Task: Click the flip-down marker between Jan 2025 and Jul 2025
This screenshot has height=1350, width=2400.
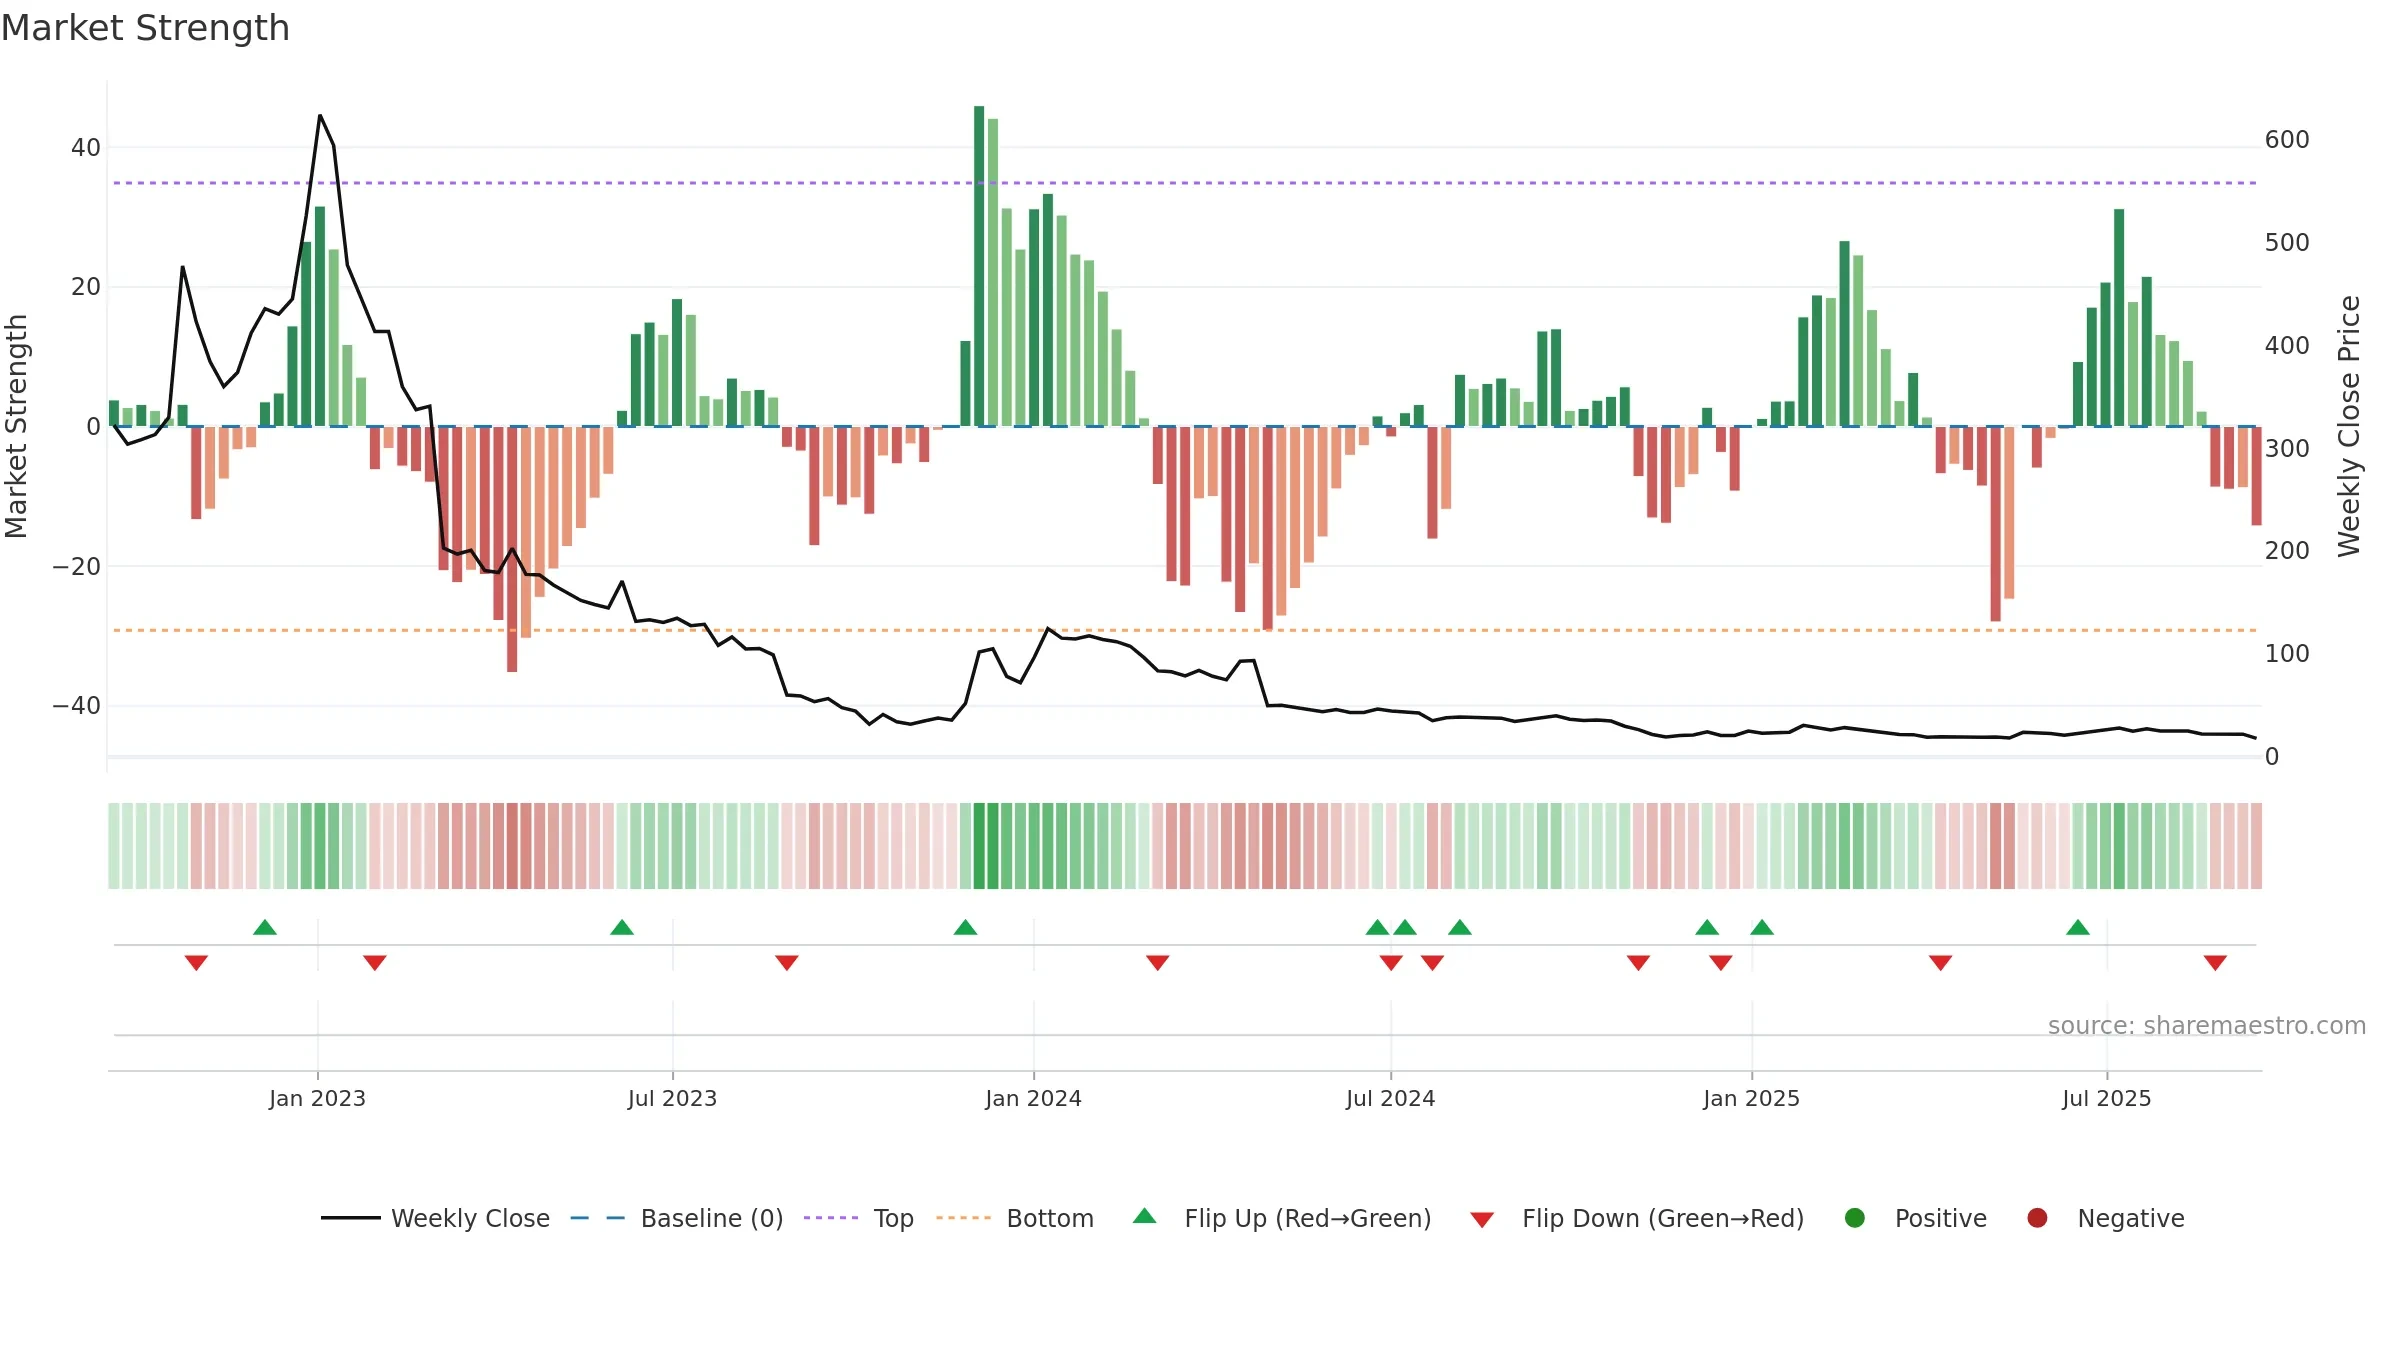Action: point(1941,962)
